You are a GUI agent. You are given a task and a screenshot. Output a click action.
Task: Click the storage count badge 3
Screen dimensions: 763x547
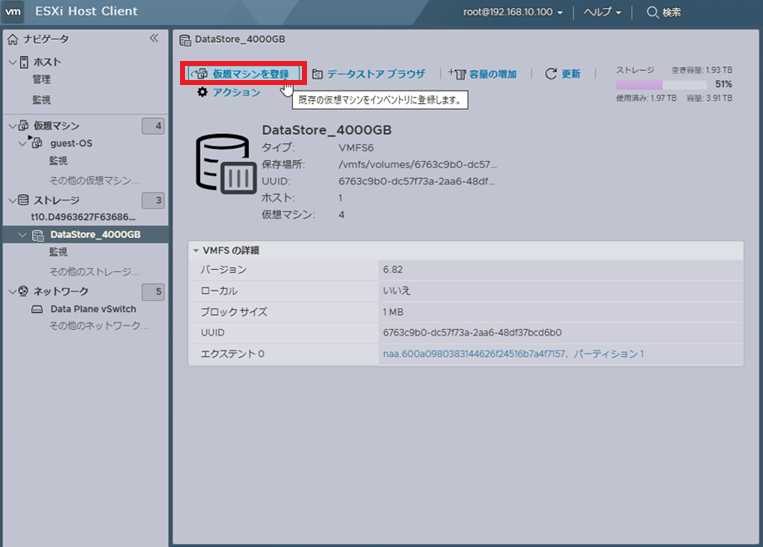point(153,201)
